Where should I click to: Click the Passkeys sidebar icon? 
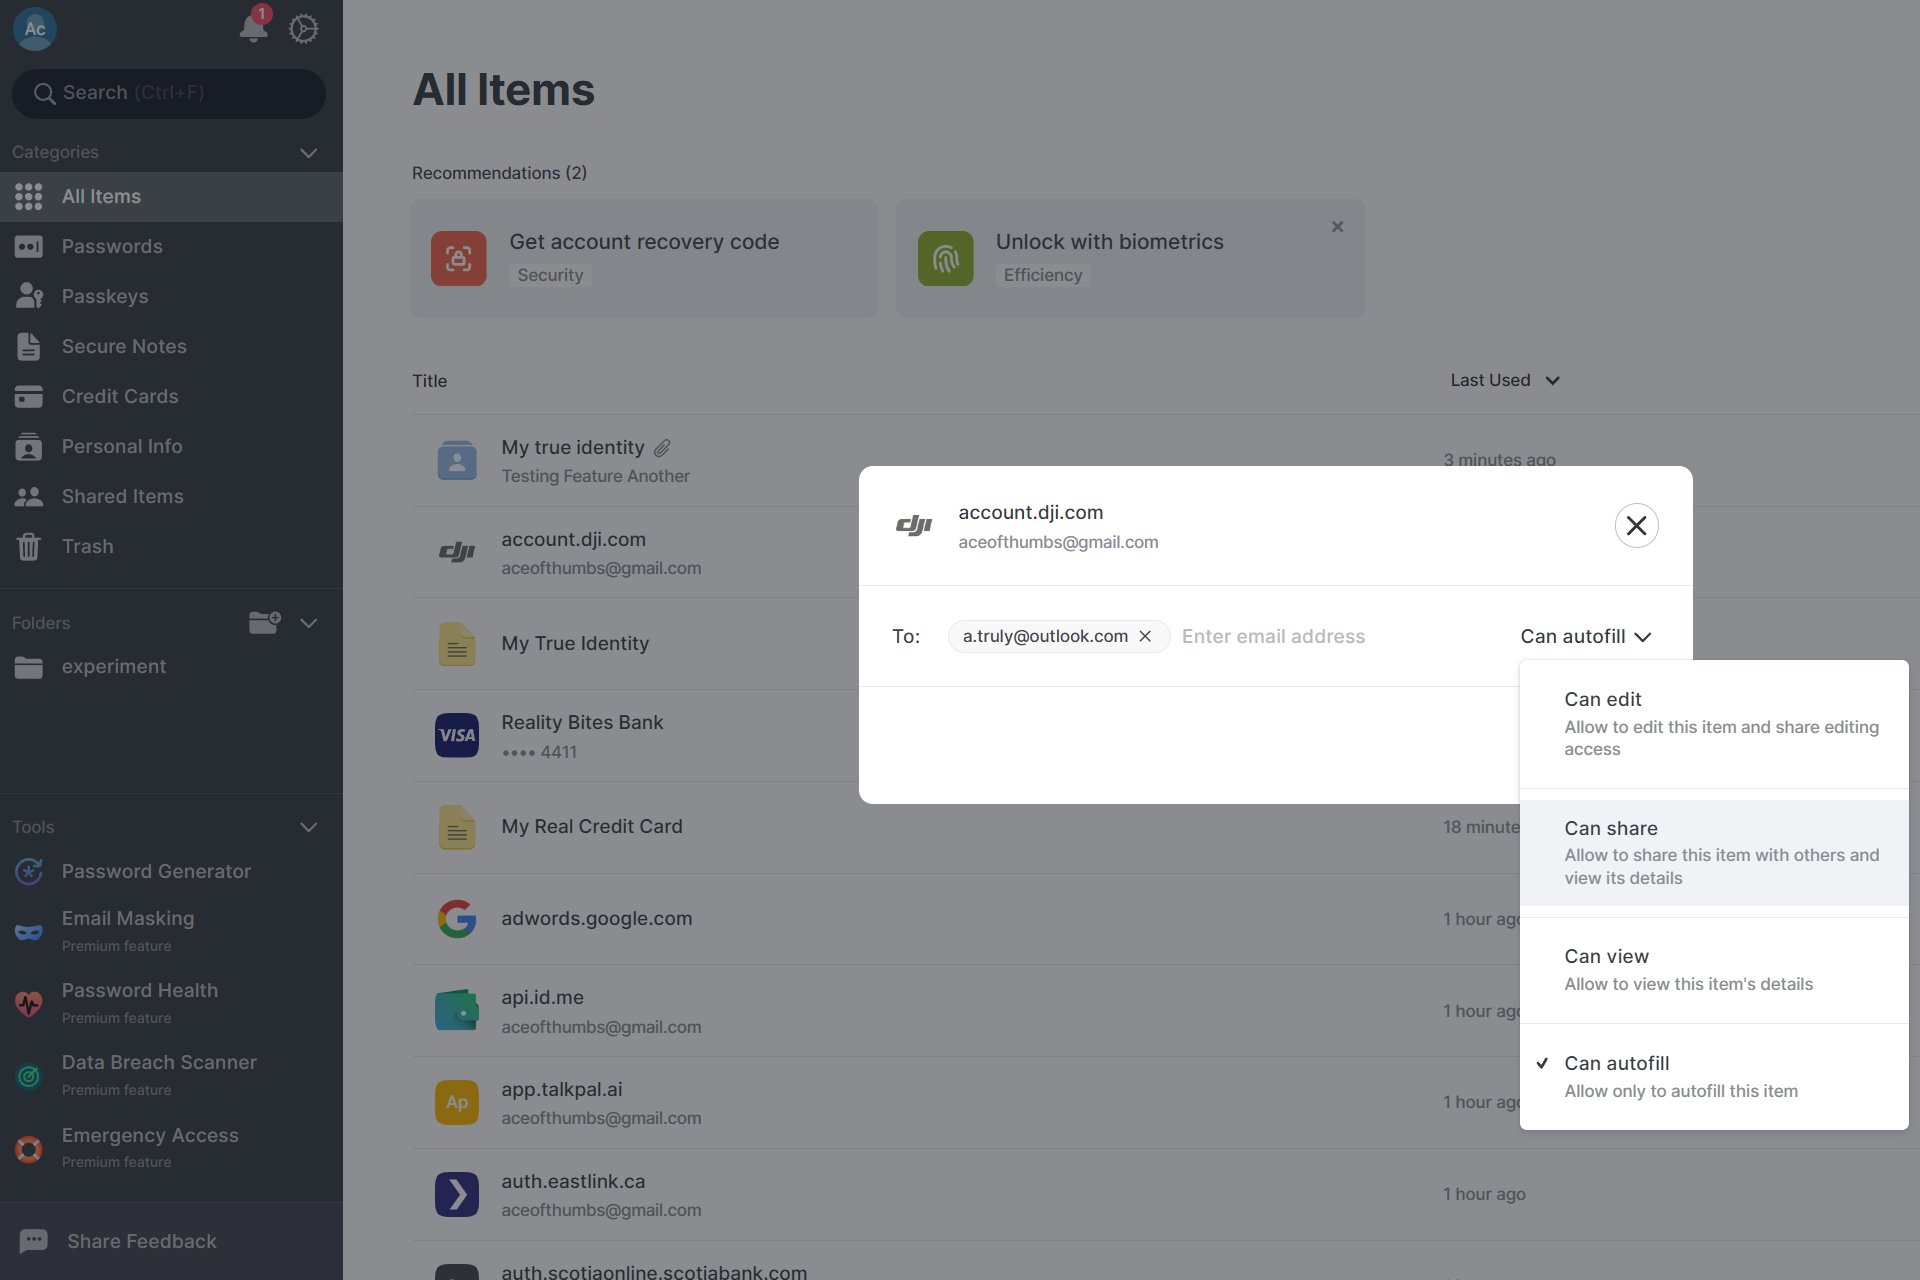(30, 297)
